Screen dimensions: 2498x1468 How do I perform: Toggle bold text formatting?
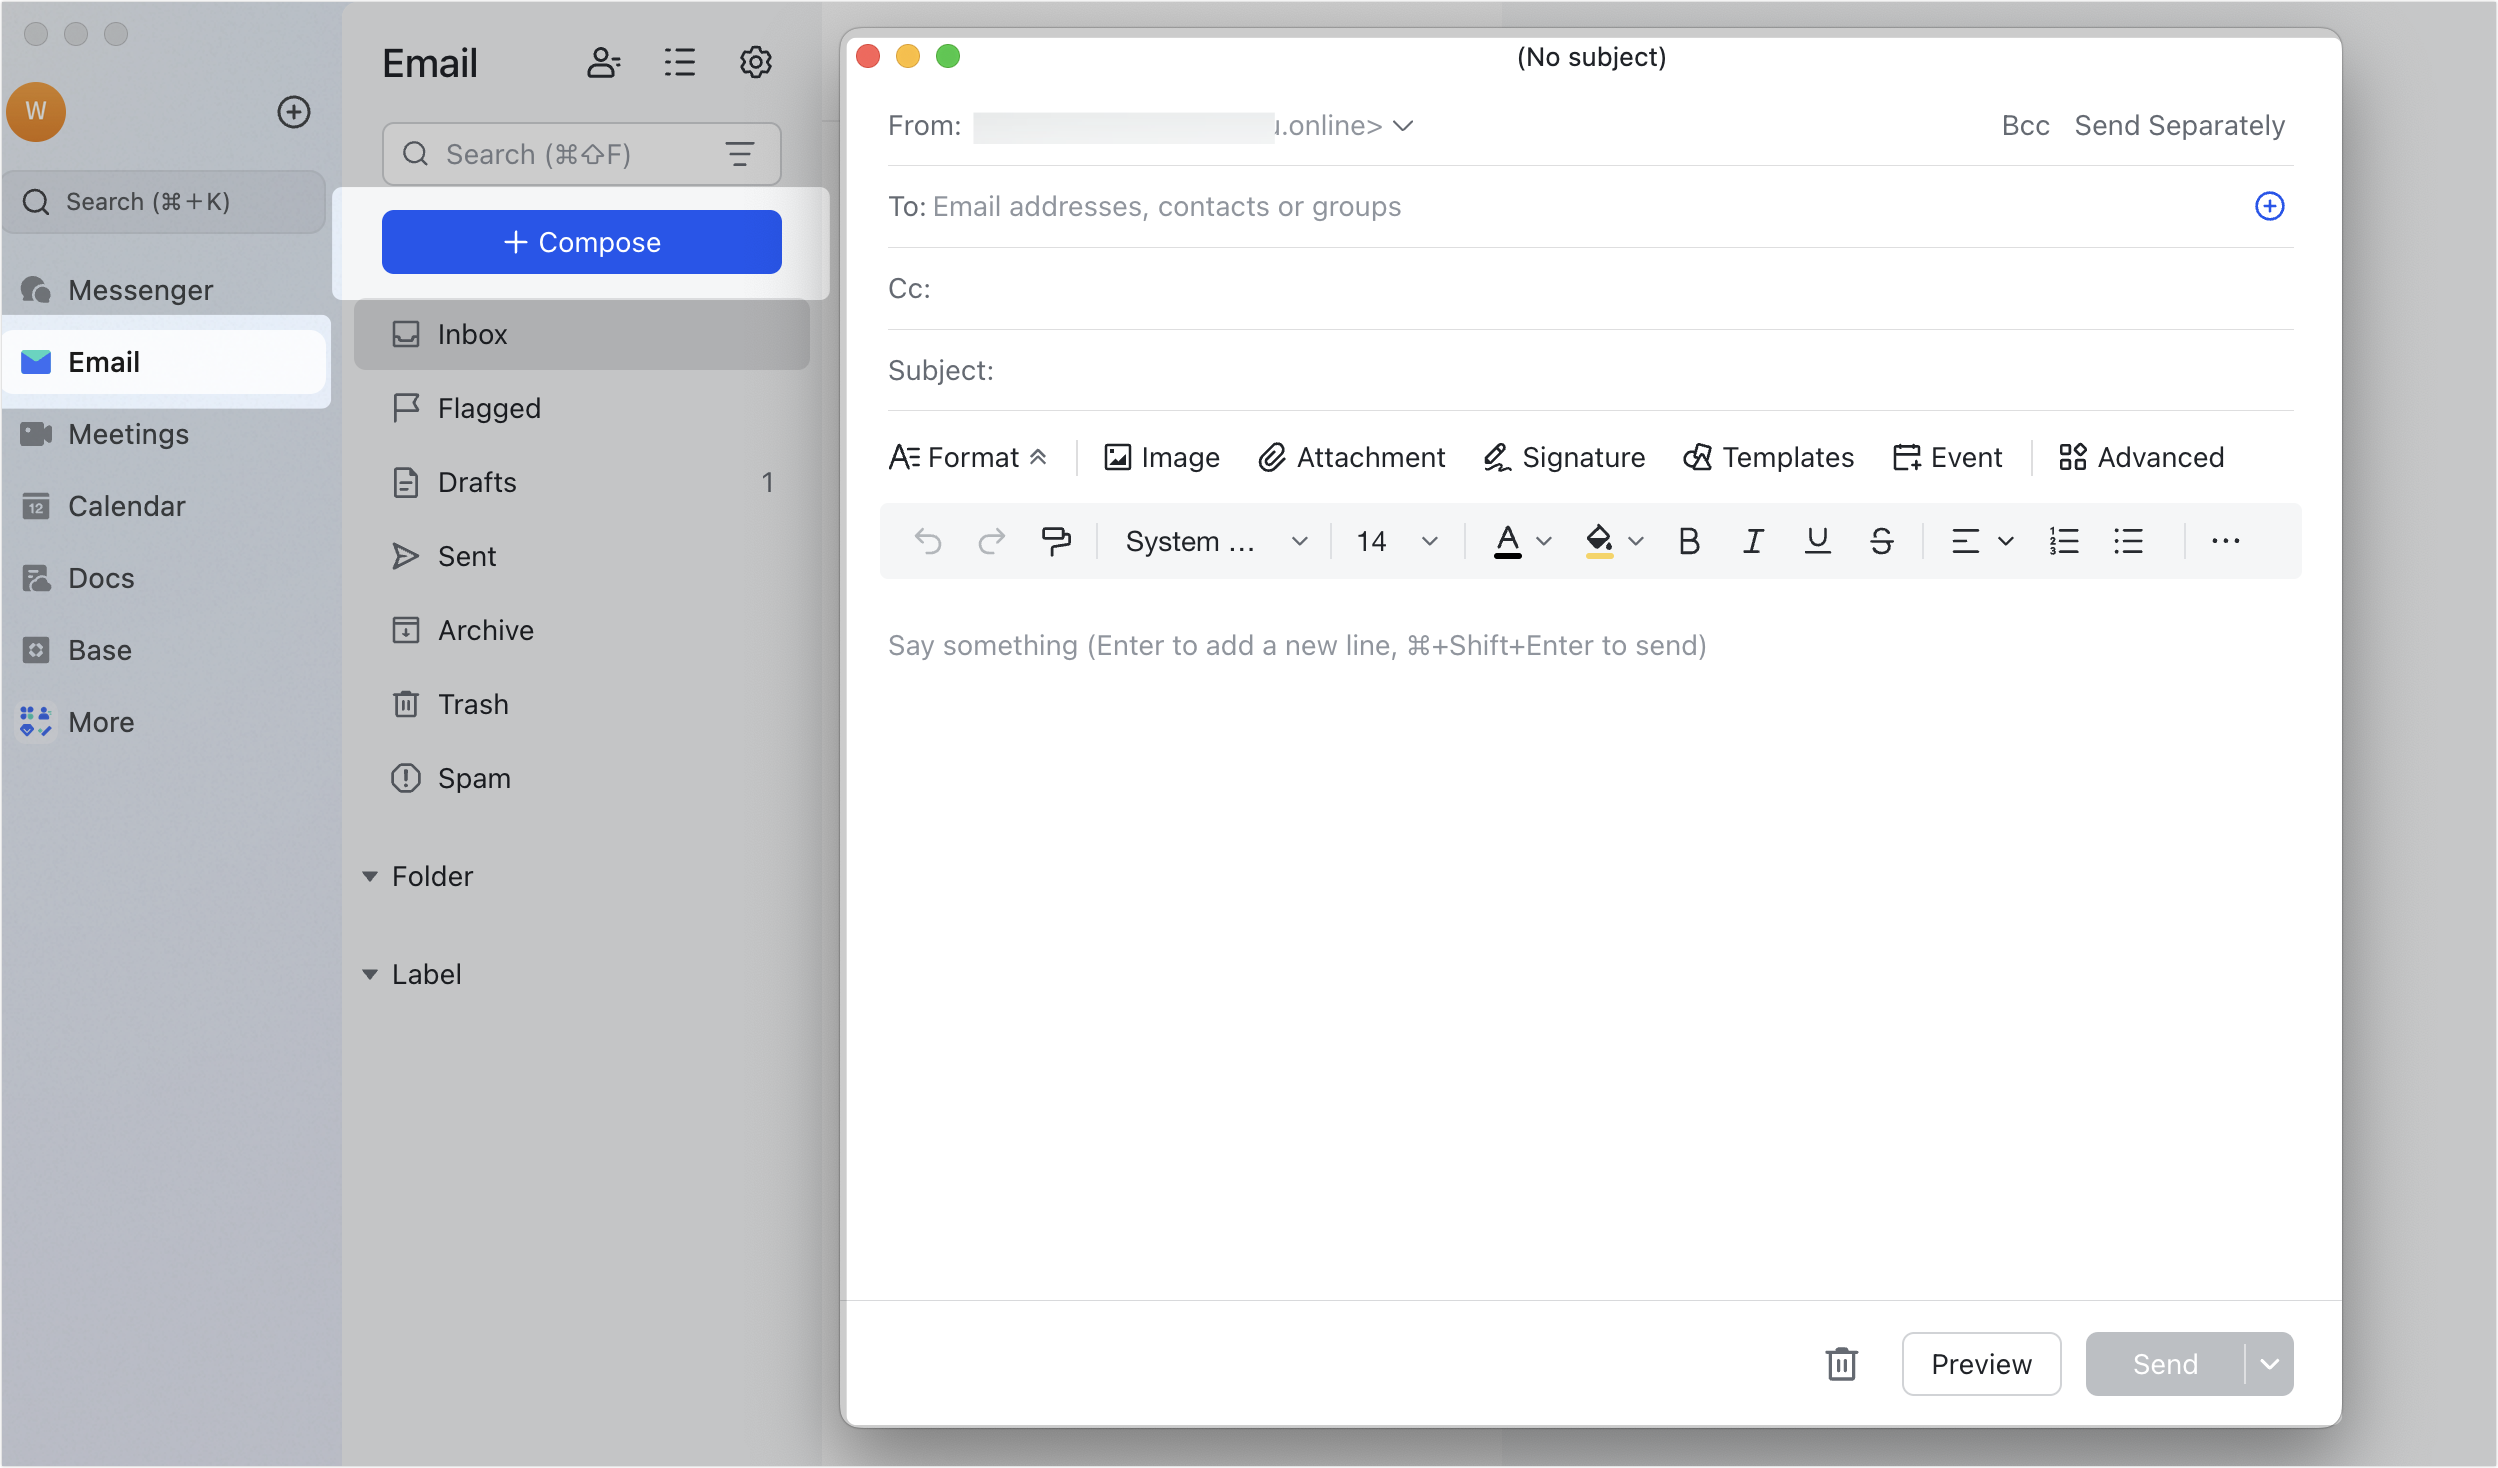coord(1688,541)
